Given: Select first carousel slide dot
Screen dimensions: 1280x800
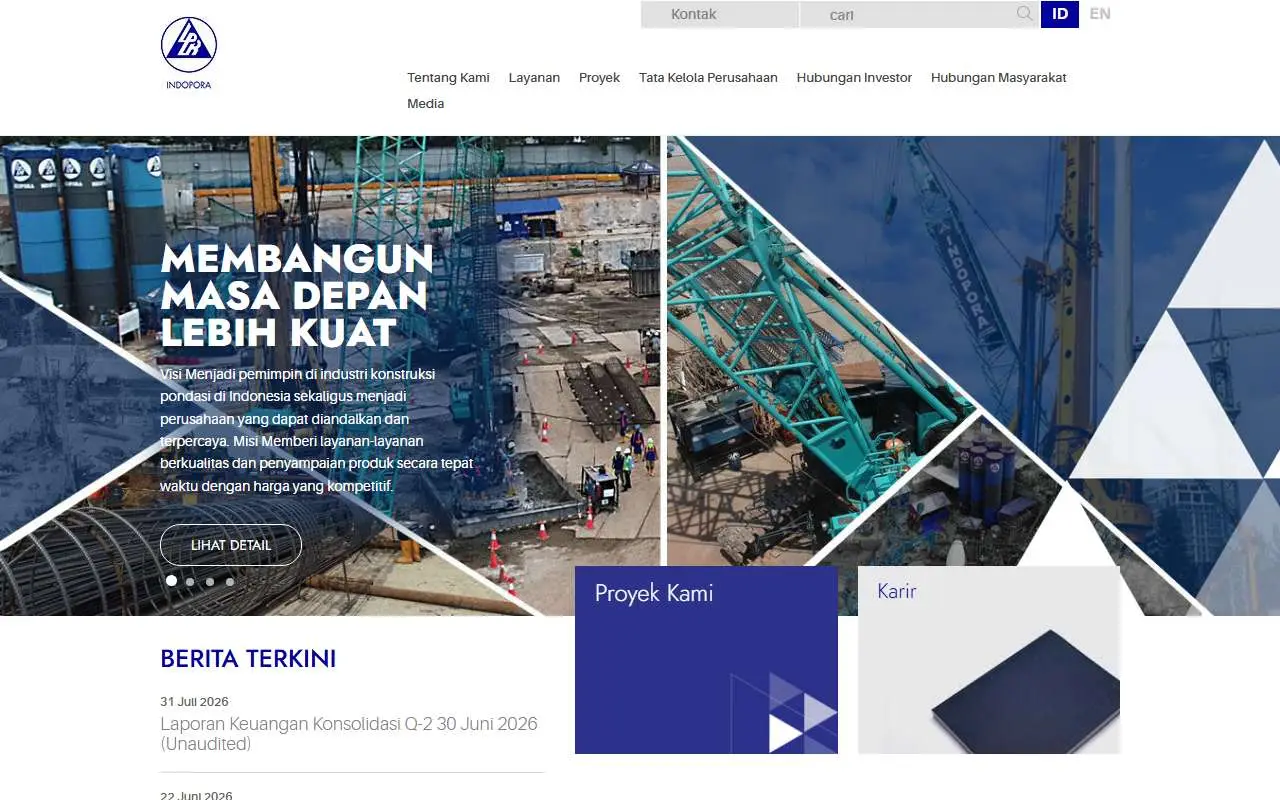Looking at the screenshot, I should pos(171,581).
